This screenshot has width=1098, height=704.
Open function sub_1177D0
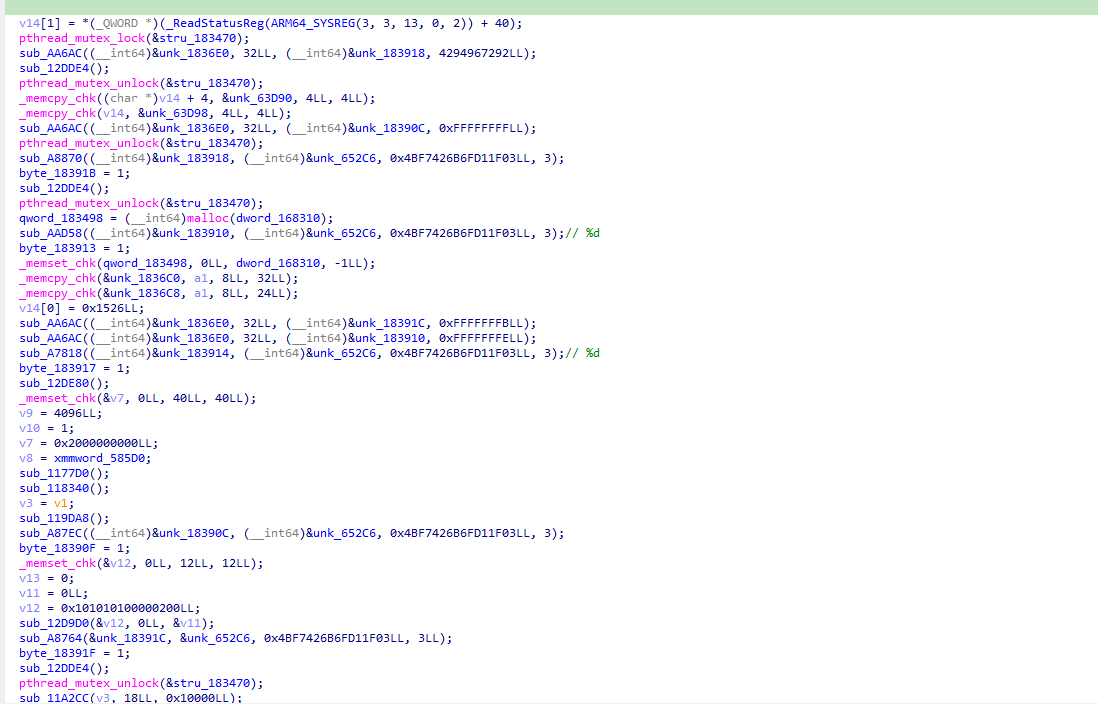54,474
